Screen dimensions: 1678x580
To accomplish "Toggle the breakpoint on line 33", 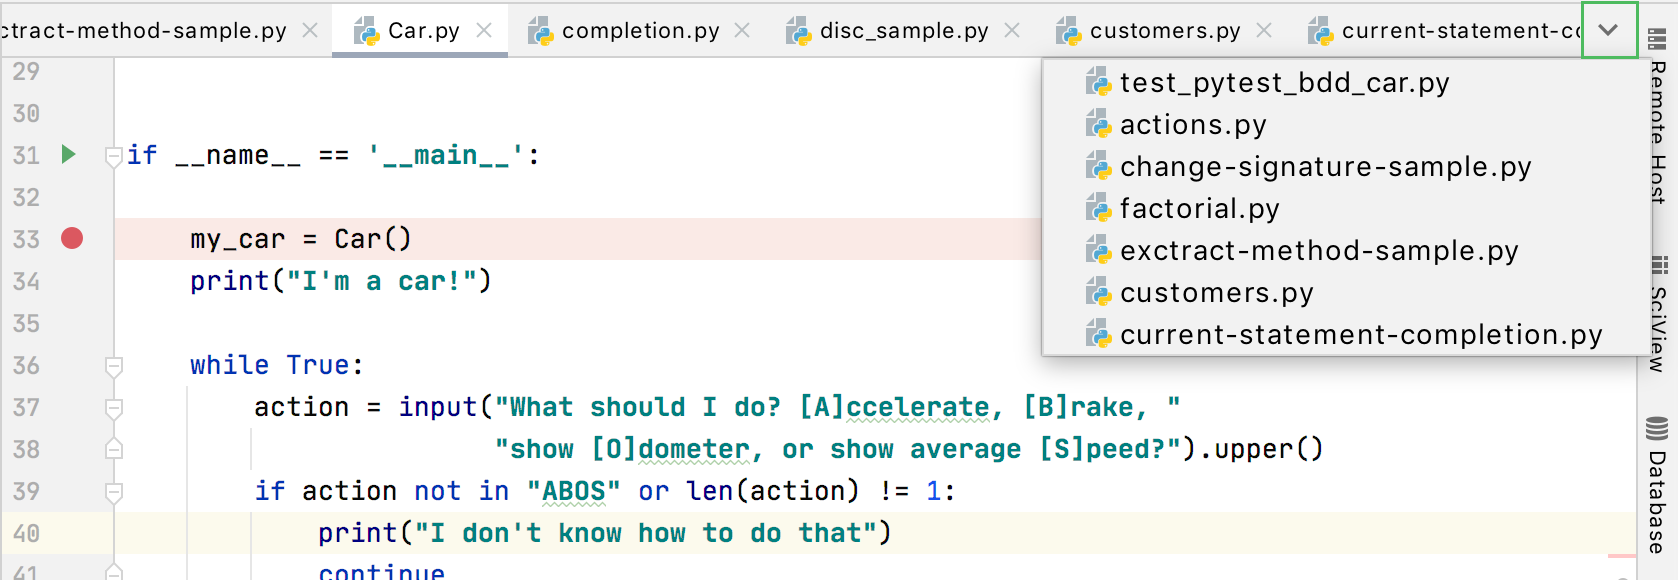I will (72, 239).
